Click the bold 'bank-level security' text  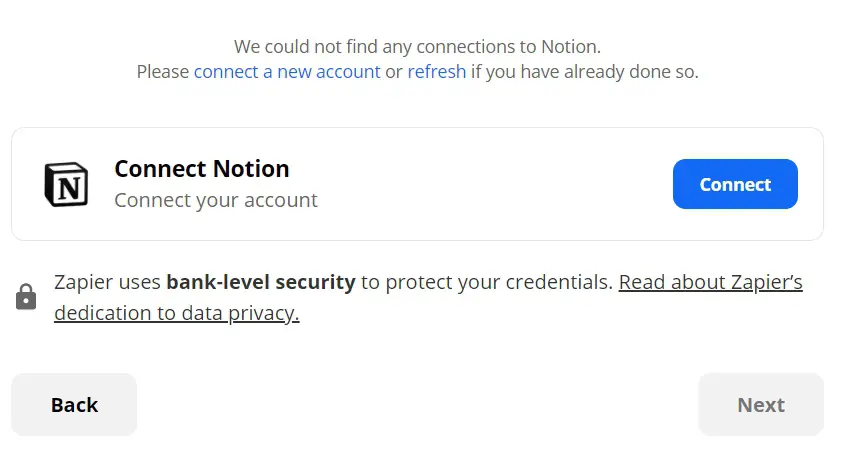pyautogui.click(x=261, y=282)
